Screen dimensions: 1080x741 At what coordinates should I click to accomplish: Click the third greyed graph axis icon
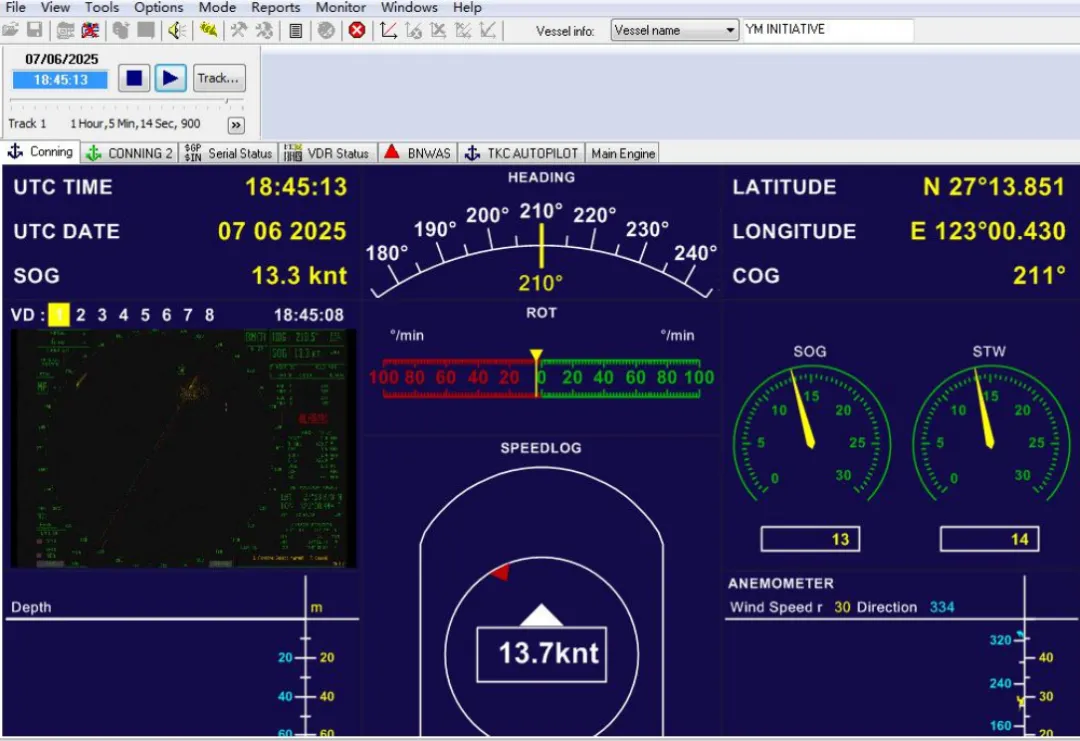[x=438, y=30]
